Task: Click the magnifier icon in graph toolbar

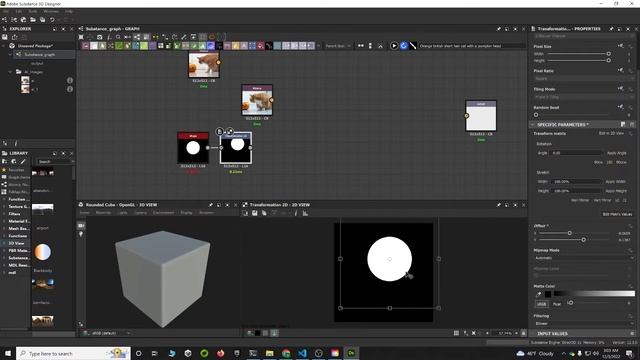Action: (x=118, y=37)
